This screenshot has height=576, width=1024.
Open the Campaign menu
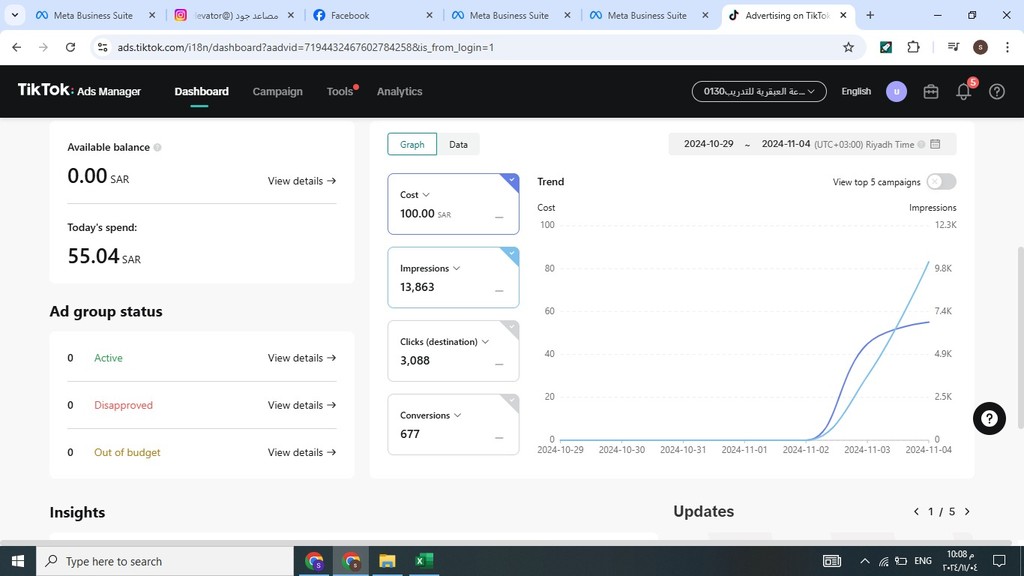tap(278, 91)
